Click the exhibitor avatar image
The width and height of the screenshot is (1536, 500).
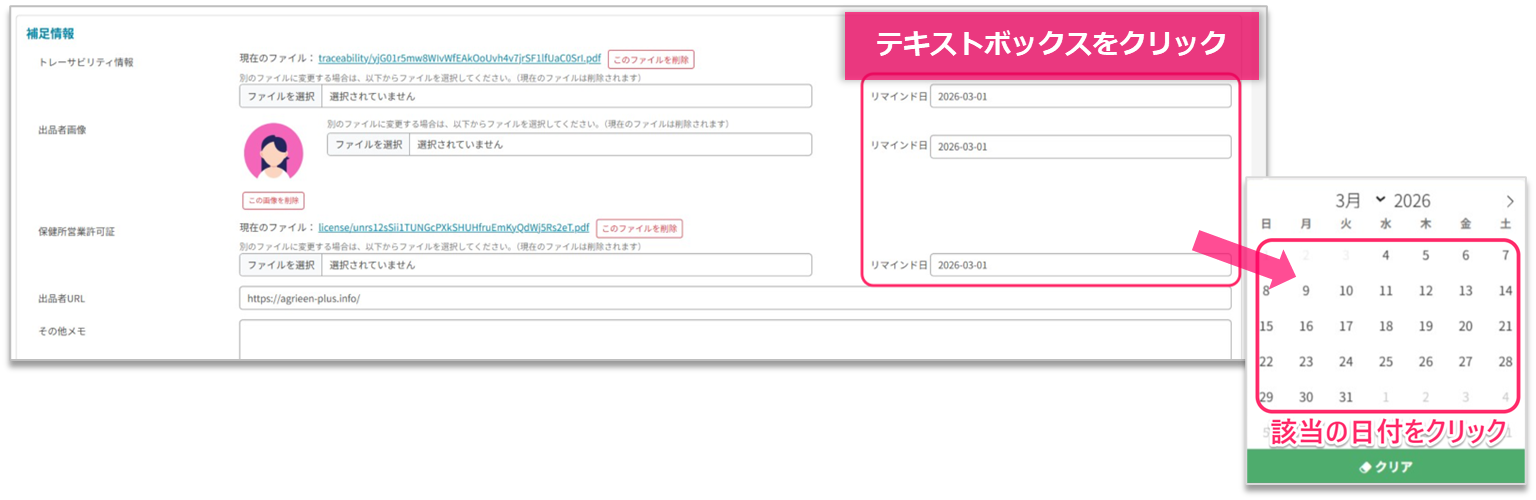273,152
